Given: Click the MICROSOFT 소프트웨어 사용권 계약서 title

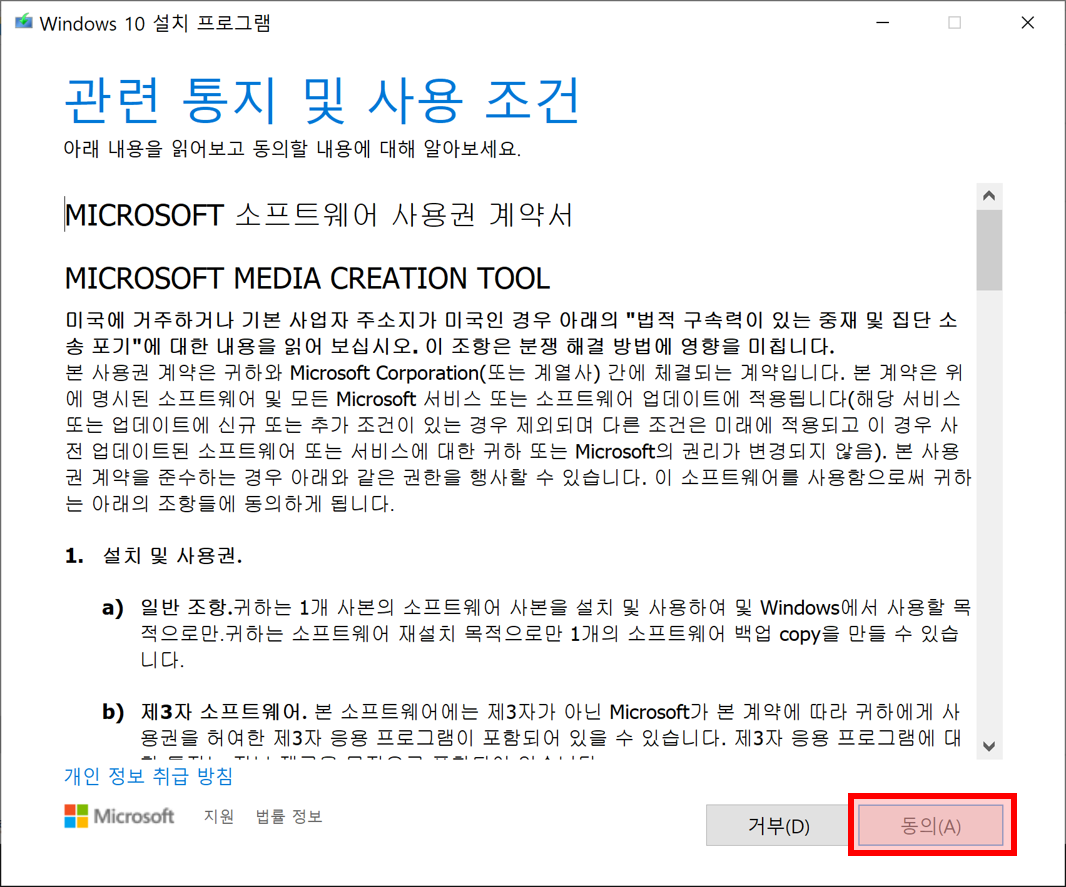Looking at the screenshot, I should pyautogui.click(x=319, y=215).
